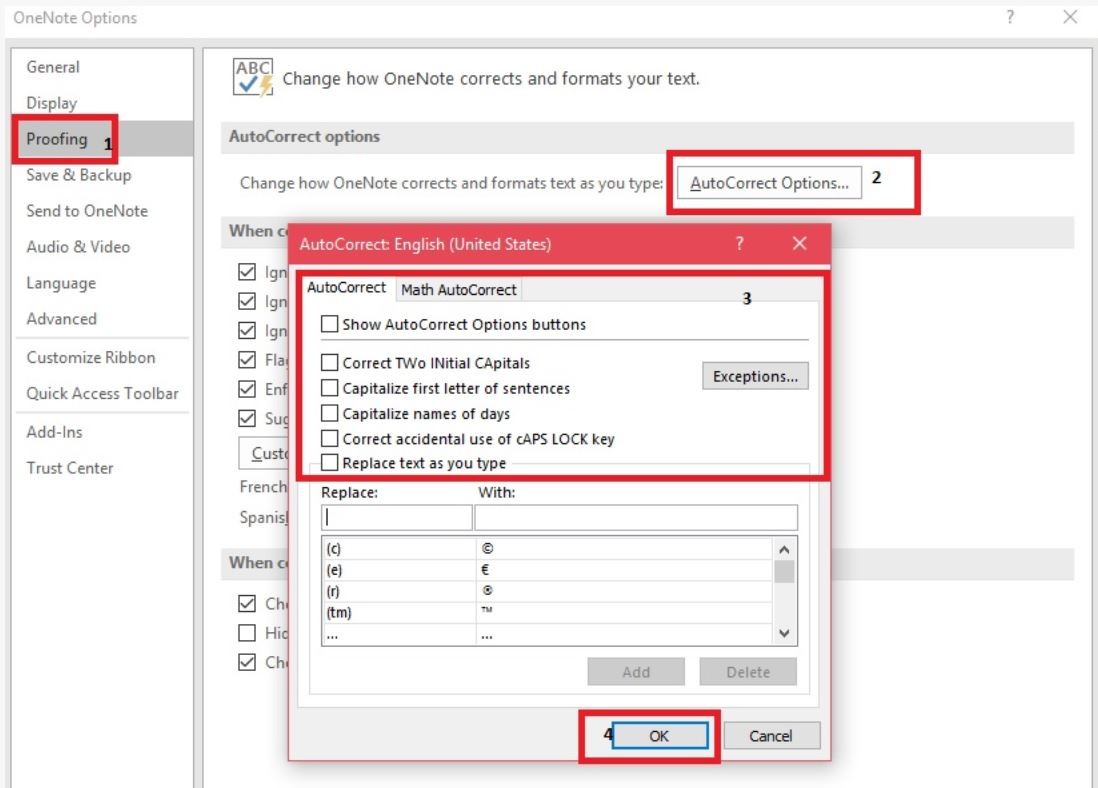Open Customize Ribbon settings
Screen dimensions: 1098x788
click(91, 357)
